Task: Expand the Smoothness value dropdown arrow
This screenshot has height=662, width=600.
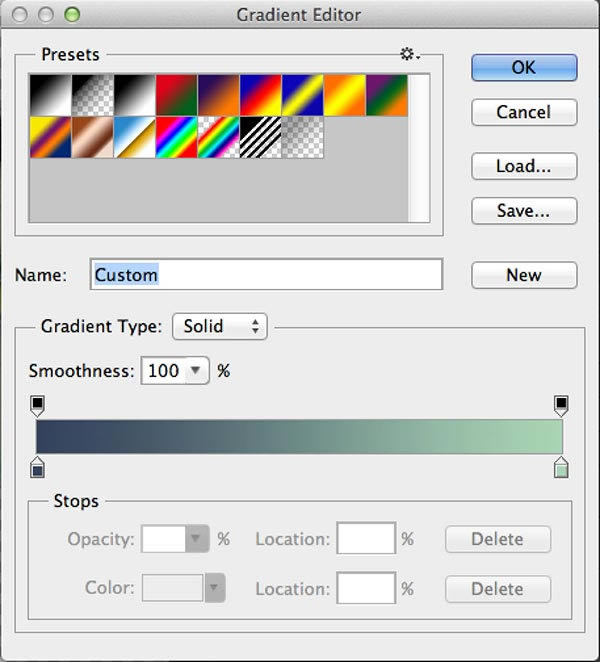Action: pos(195,370)
